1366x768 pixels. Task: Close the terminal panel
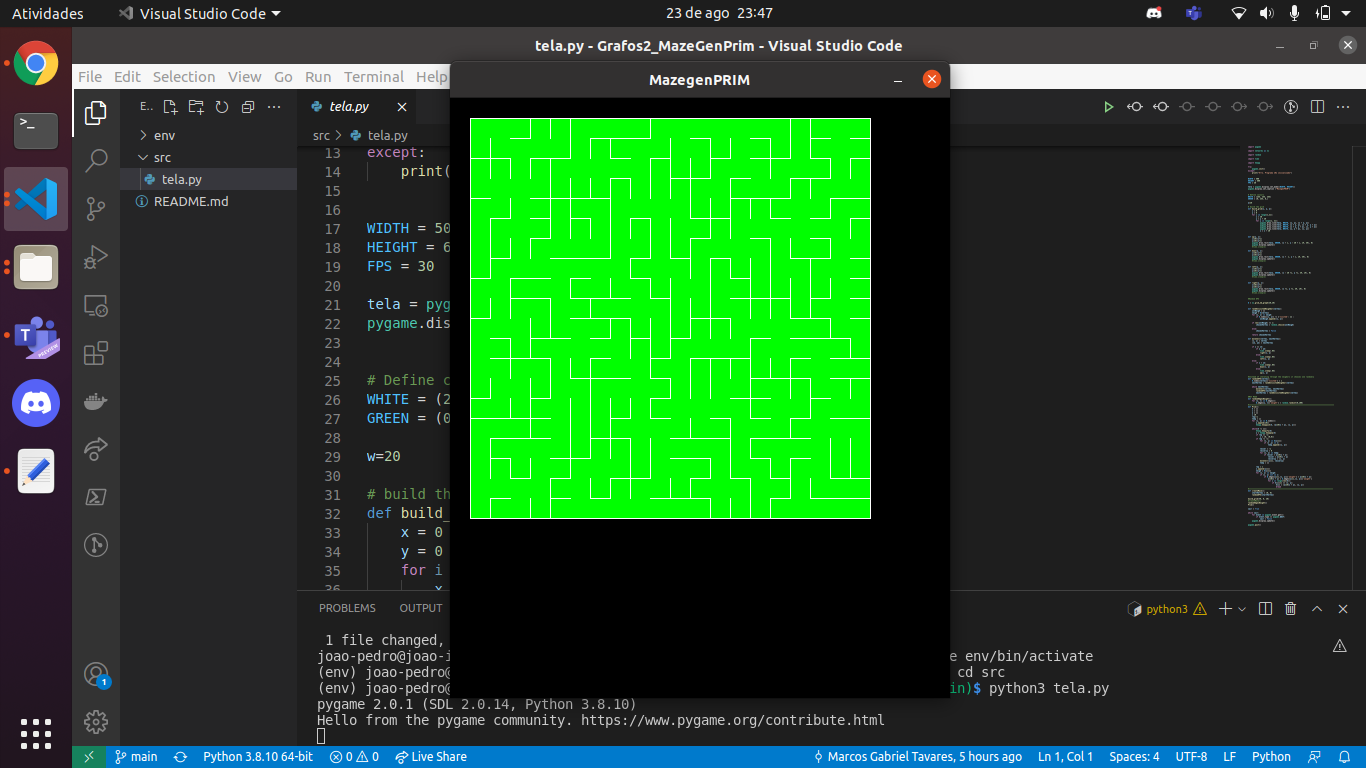point(1343,608)
